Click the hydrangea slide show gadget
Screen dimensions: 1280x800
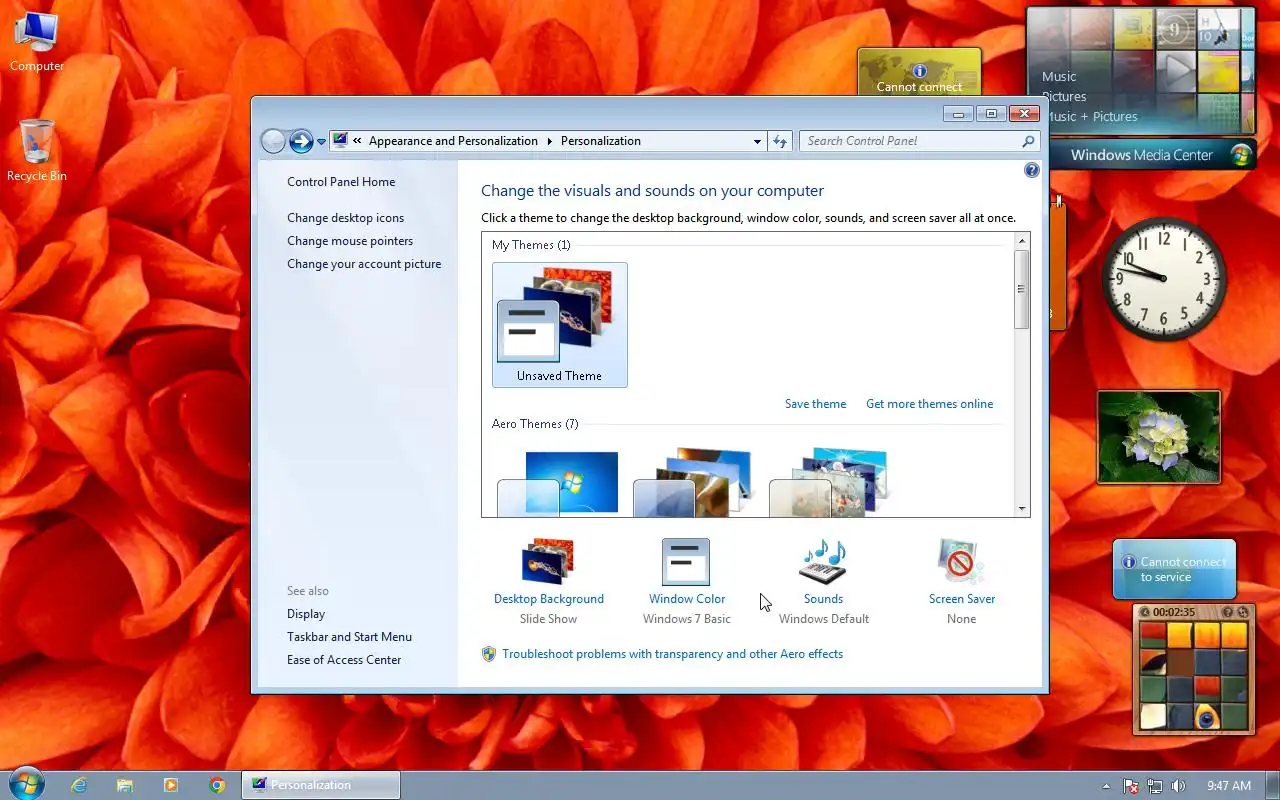click(1159, 437)
